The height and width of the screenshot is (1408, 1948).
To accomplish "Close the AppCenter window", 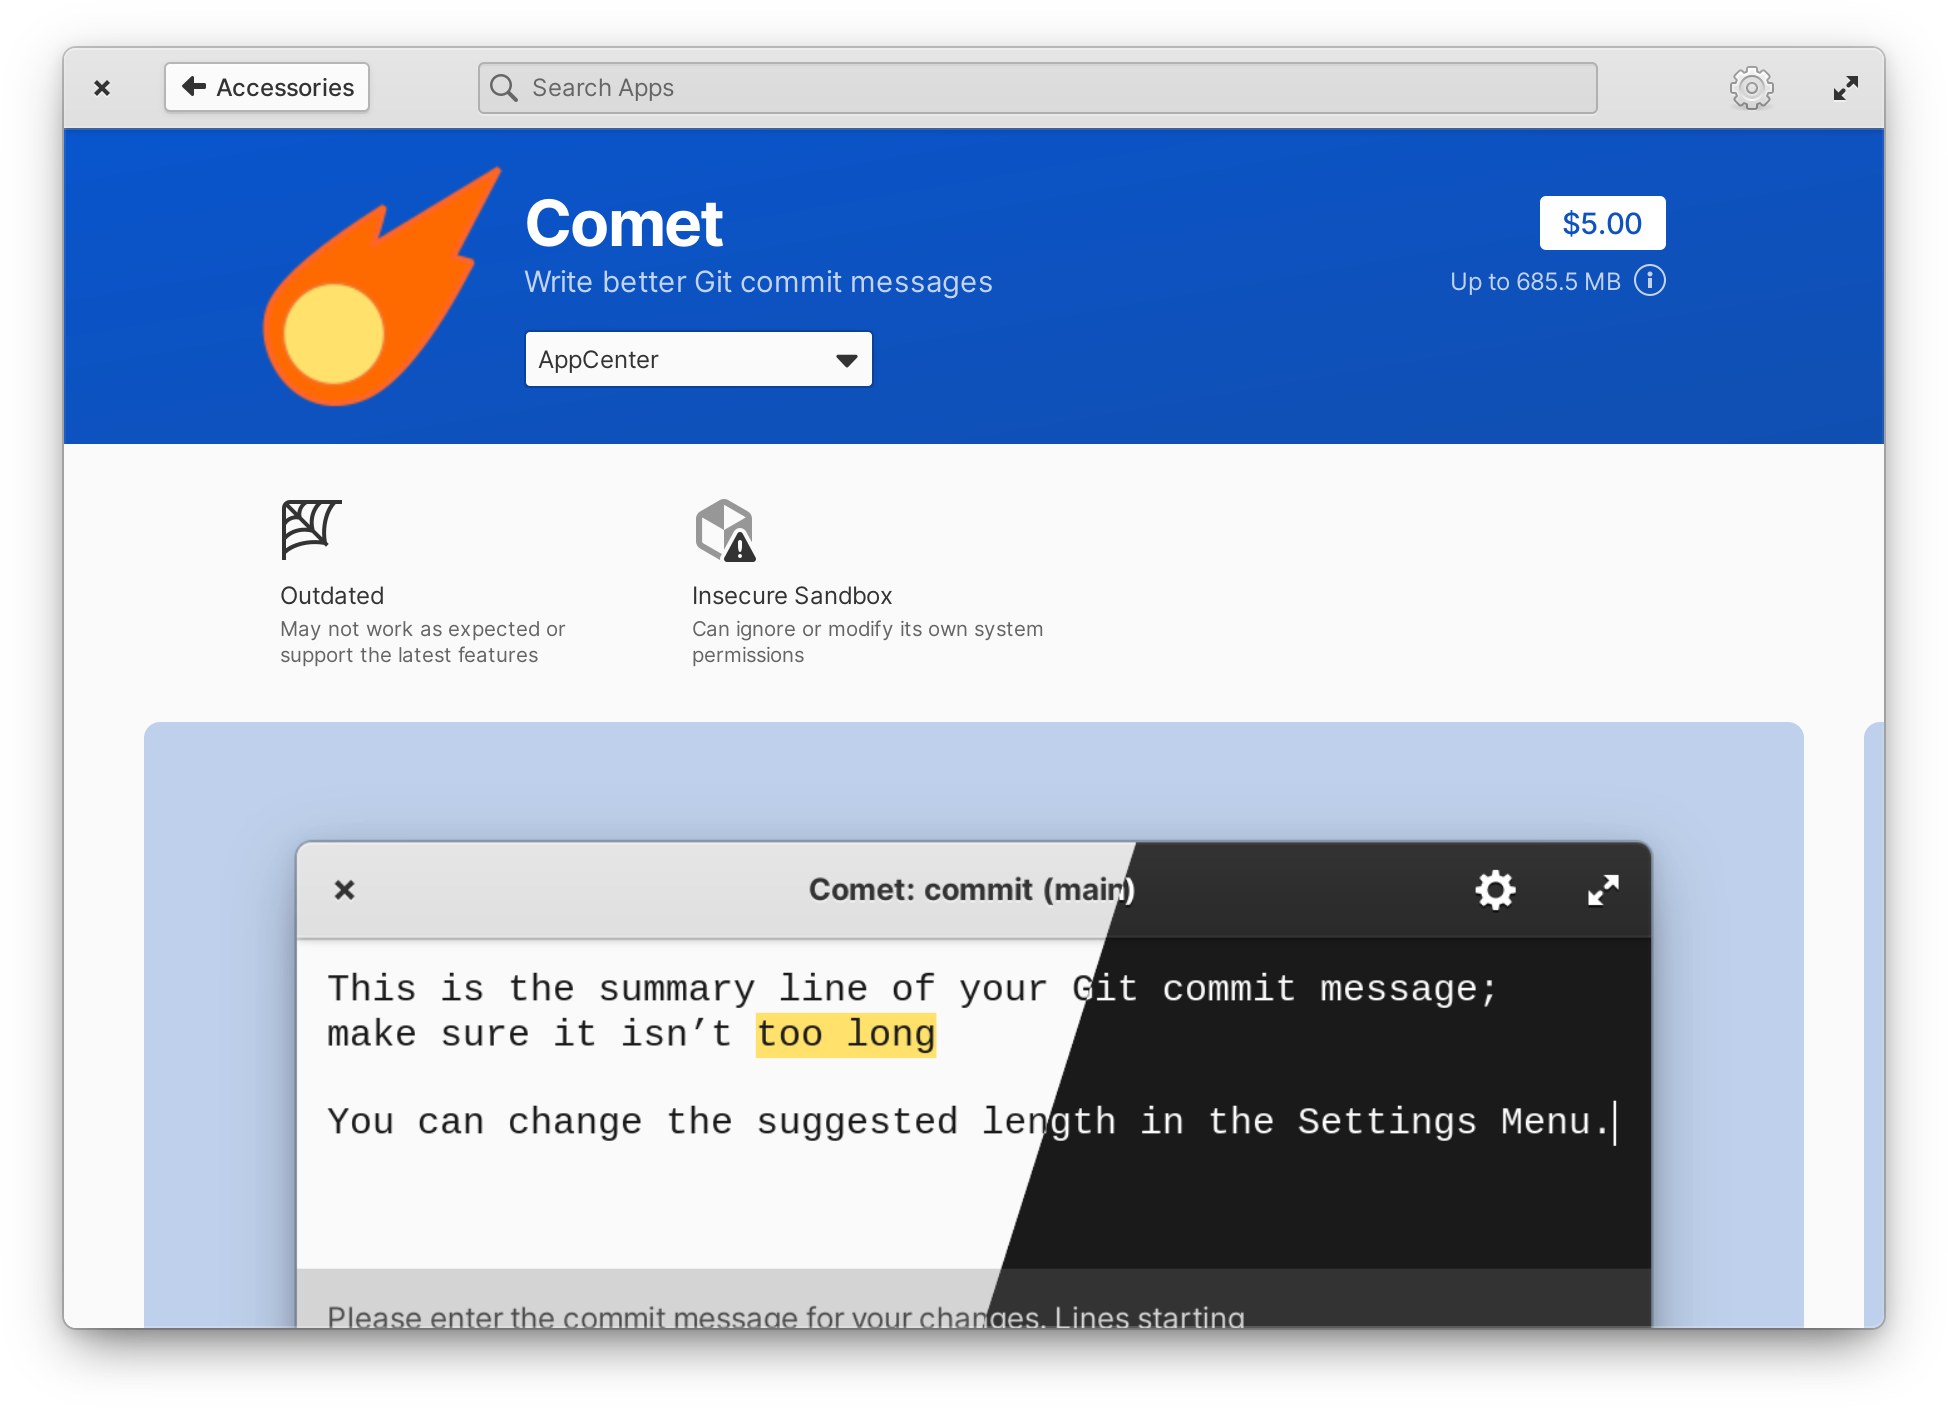I will [102, 88].
